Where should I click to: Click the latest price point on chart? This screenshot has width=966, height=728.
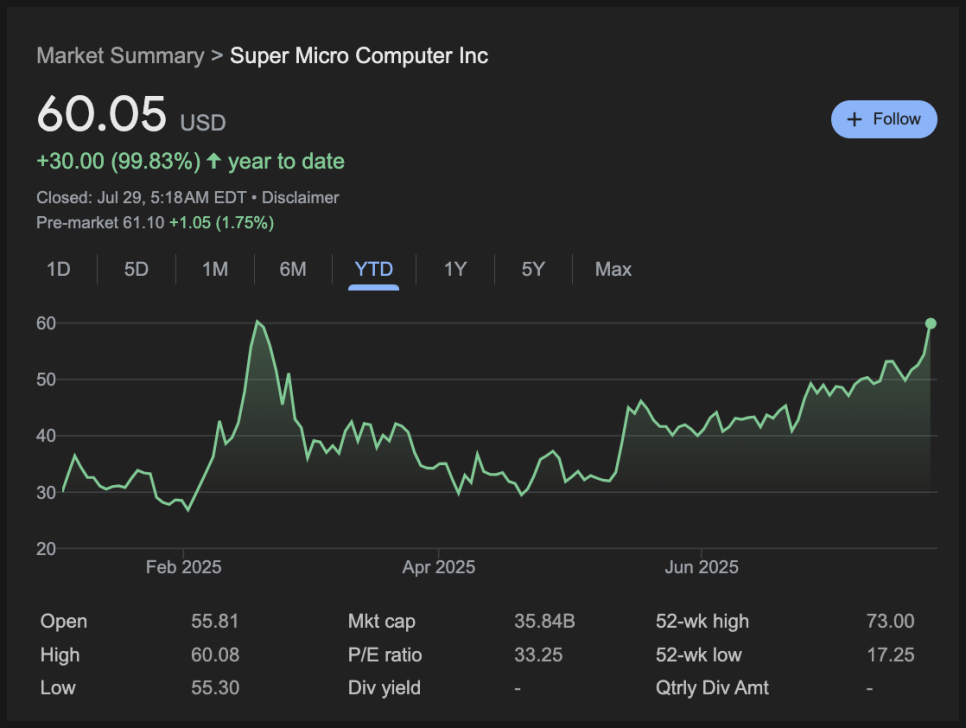click(x=930, y=323)
